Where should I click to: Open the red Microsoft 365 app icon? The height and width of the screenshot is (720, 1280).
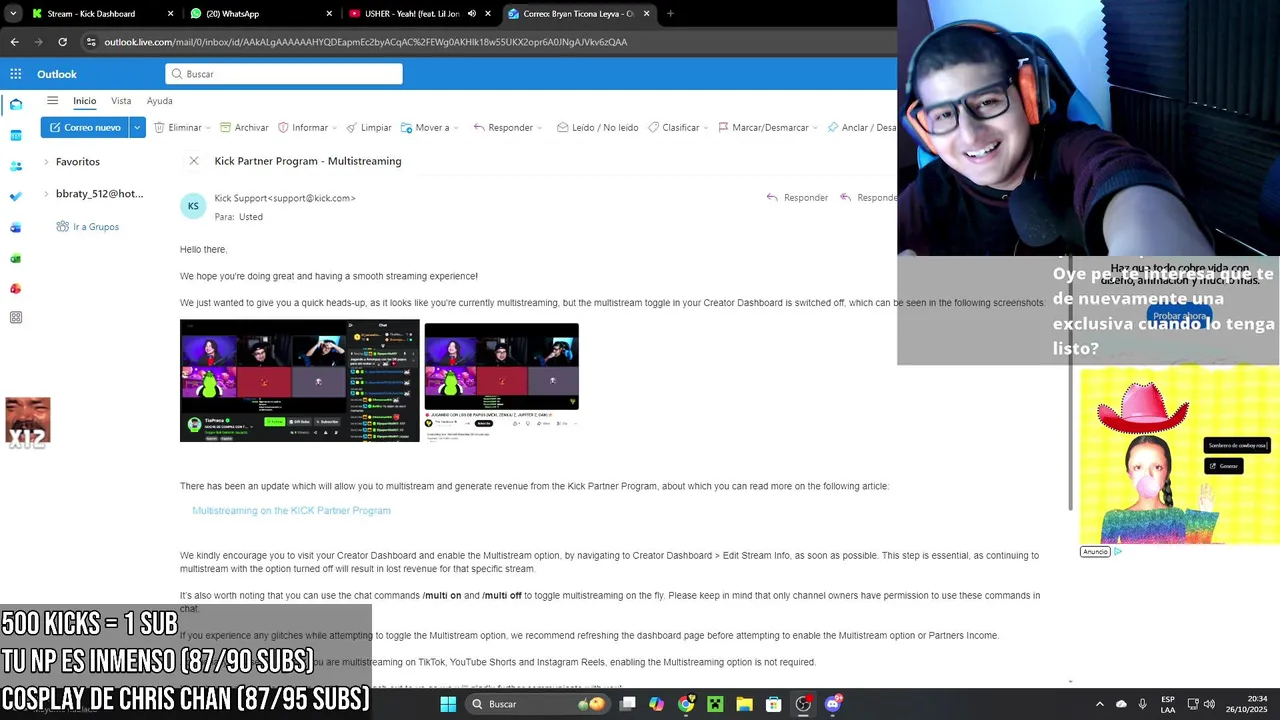click(x=16, y=288)
